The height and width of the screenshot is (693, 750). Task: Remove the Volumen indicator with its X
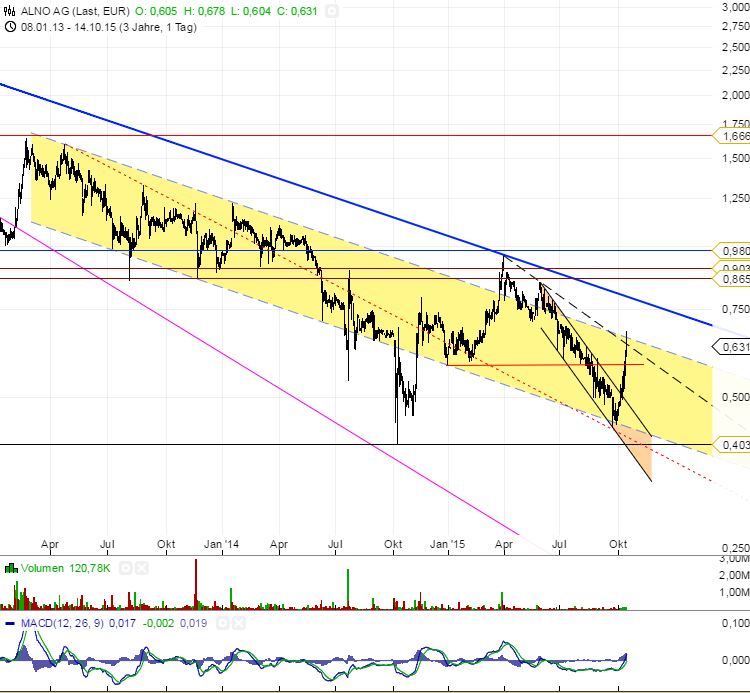point(142,568)
